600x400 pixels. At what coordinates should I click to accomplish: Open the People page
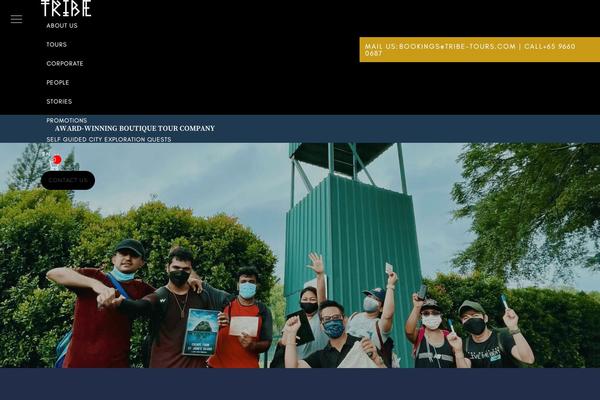click(x=58, y=83)
